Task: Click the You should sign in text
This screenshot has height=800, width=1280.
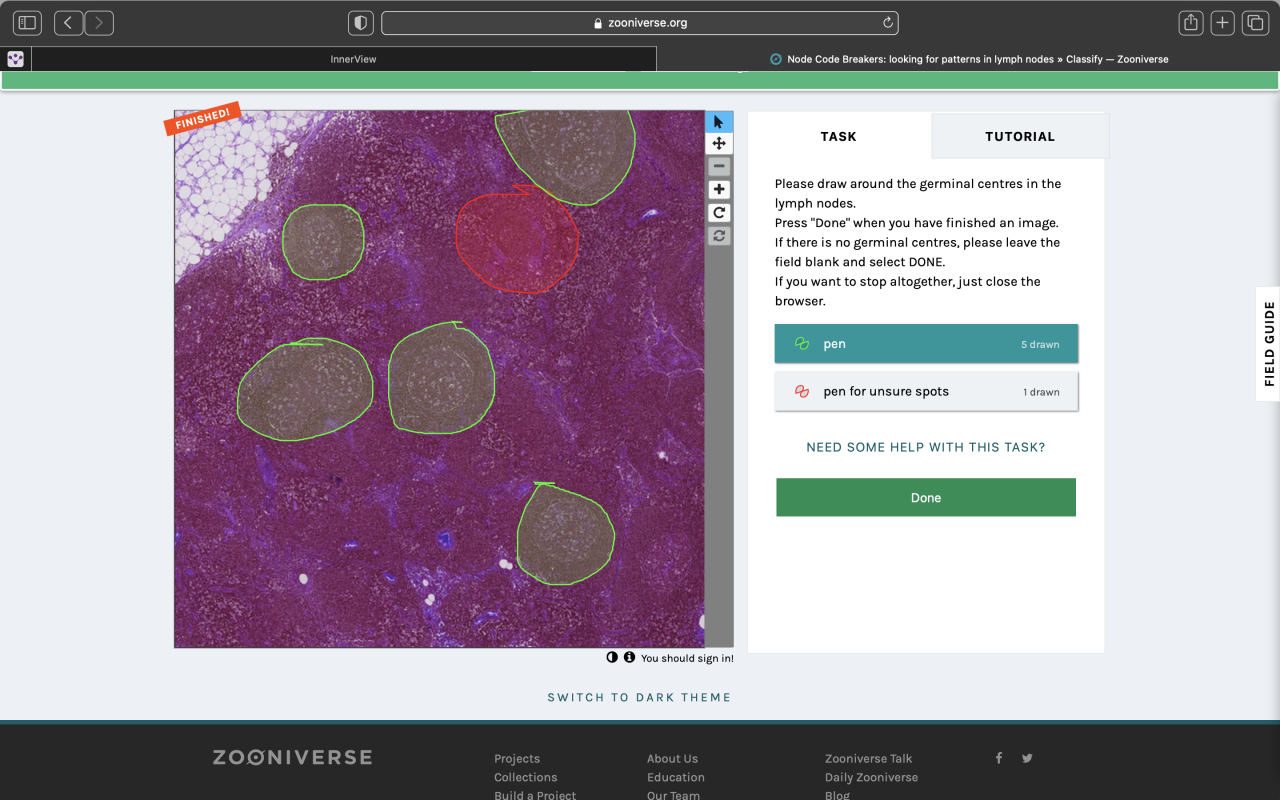Action: tap(687, 658)
